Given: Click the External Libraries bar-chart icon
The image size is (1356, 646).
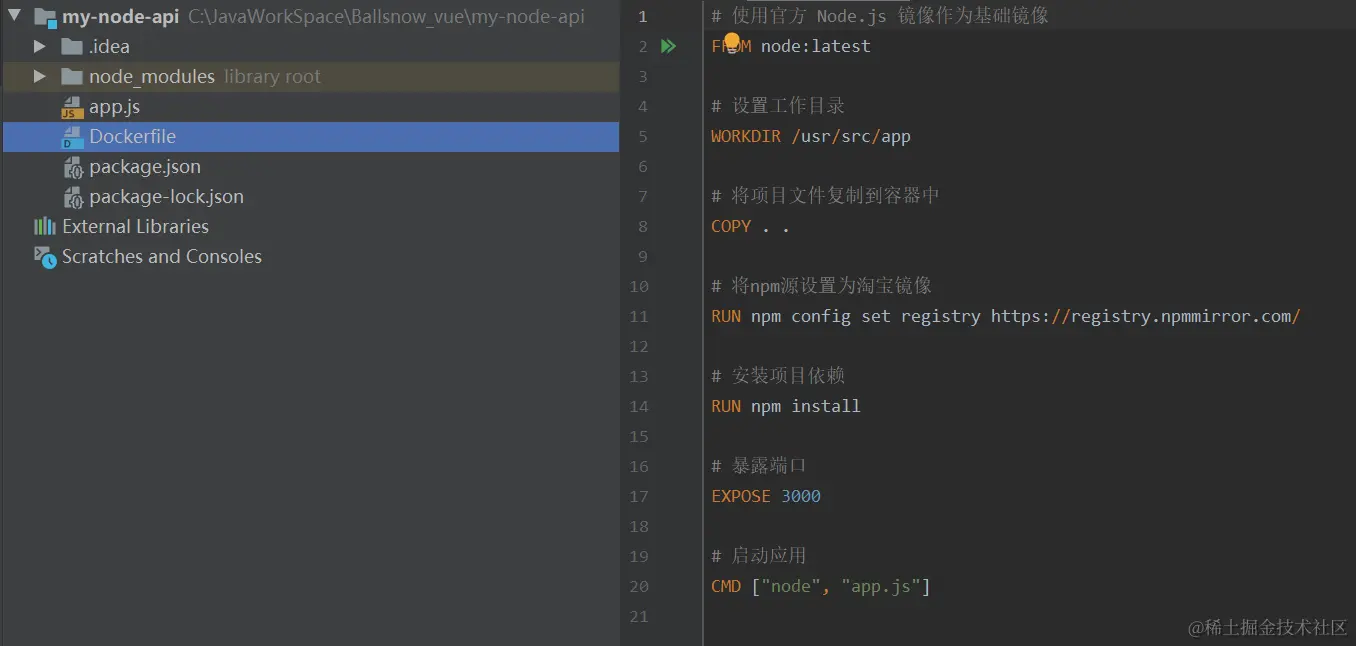Looking at the screenshot, I should click(x=45, y=227).
